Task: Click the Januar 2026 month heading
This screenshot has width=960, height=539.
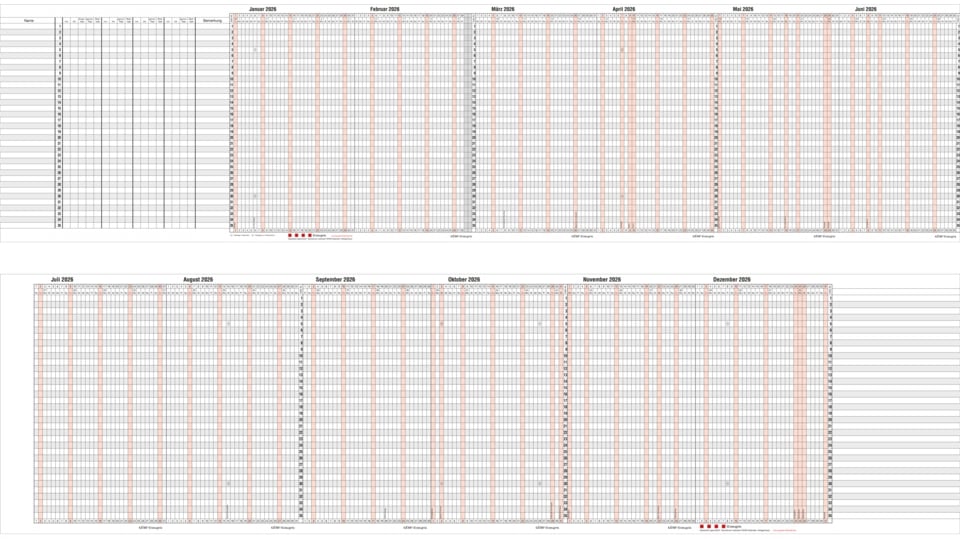Action: (x=263, y=8)
